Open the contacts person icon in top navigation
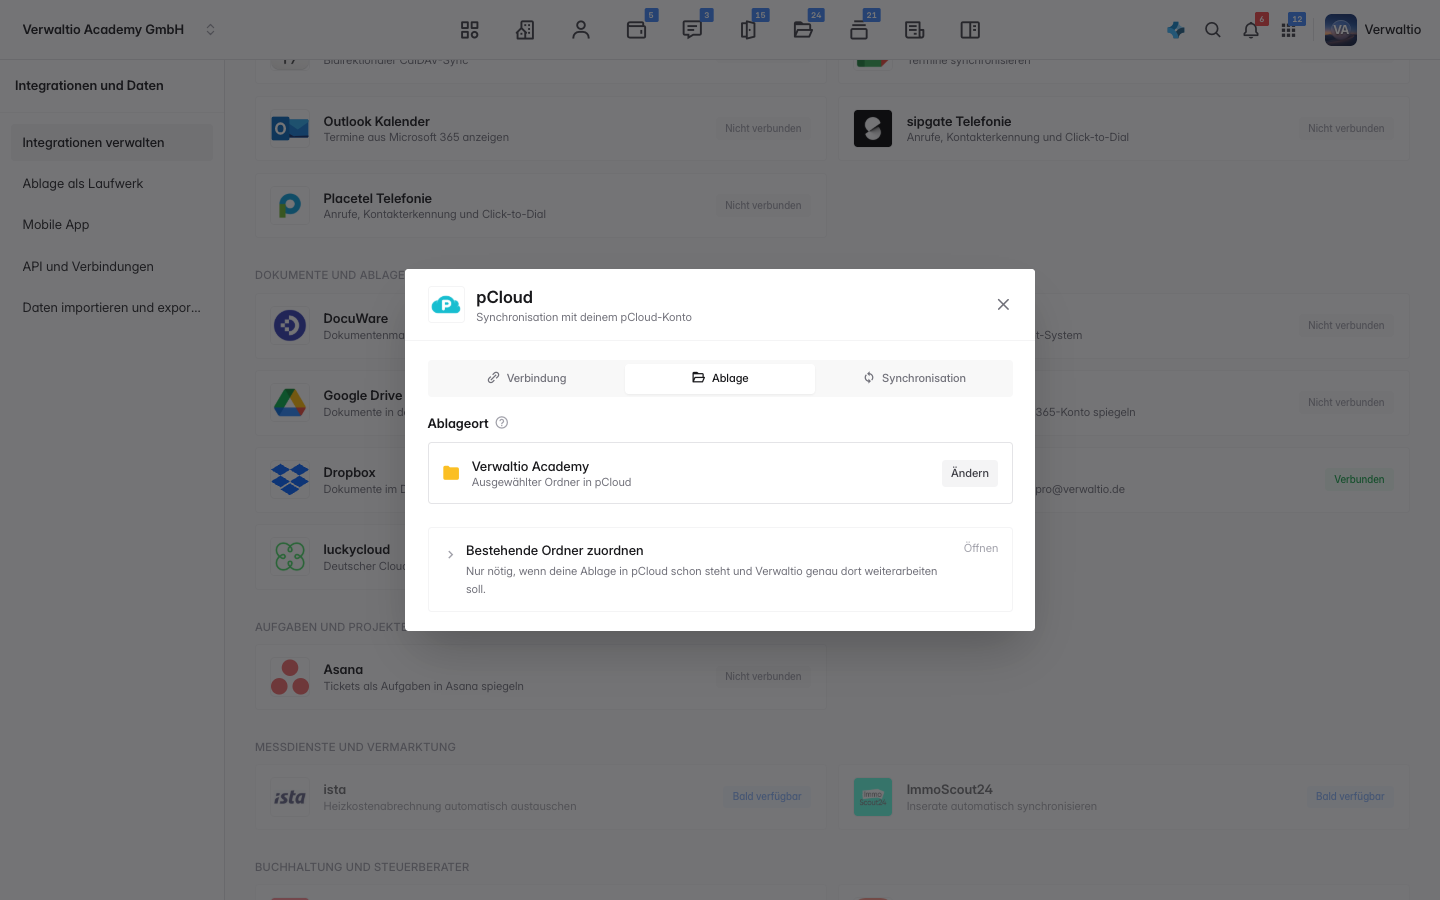Viewport: 1440px width, 900px height. point(581,30)
